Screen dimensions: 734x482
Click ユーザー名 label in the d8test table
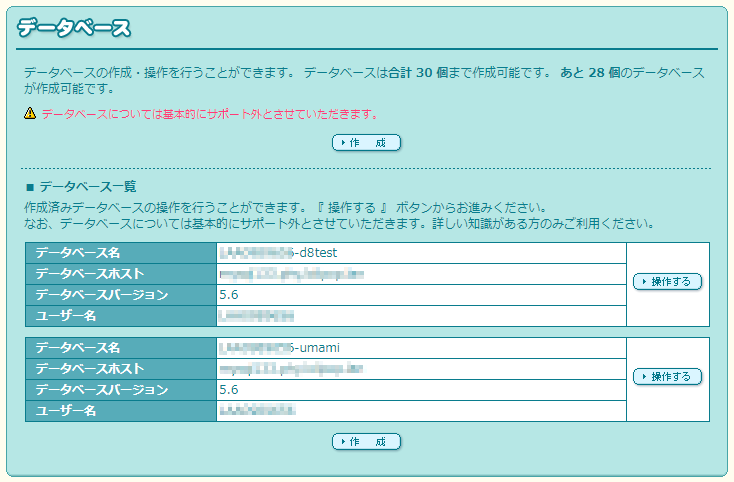pyautogui.click(x=66, y=316)
